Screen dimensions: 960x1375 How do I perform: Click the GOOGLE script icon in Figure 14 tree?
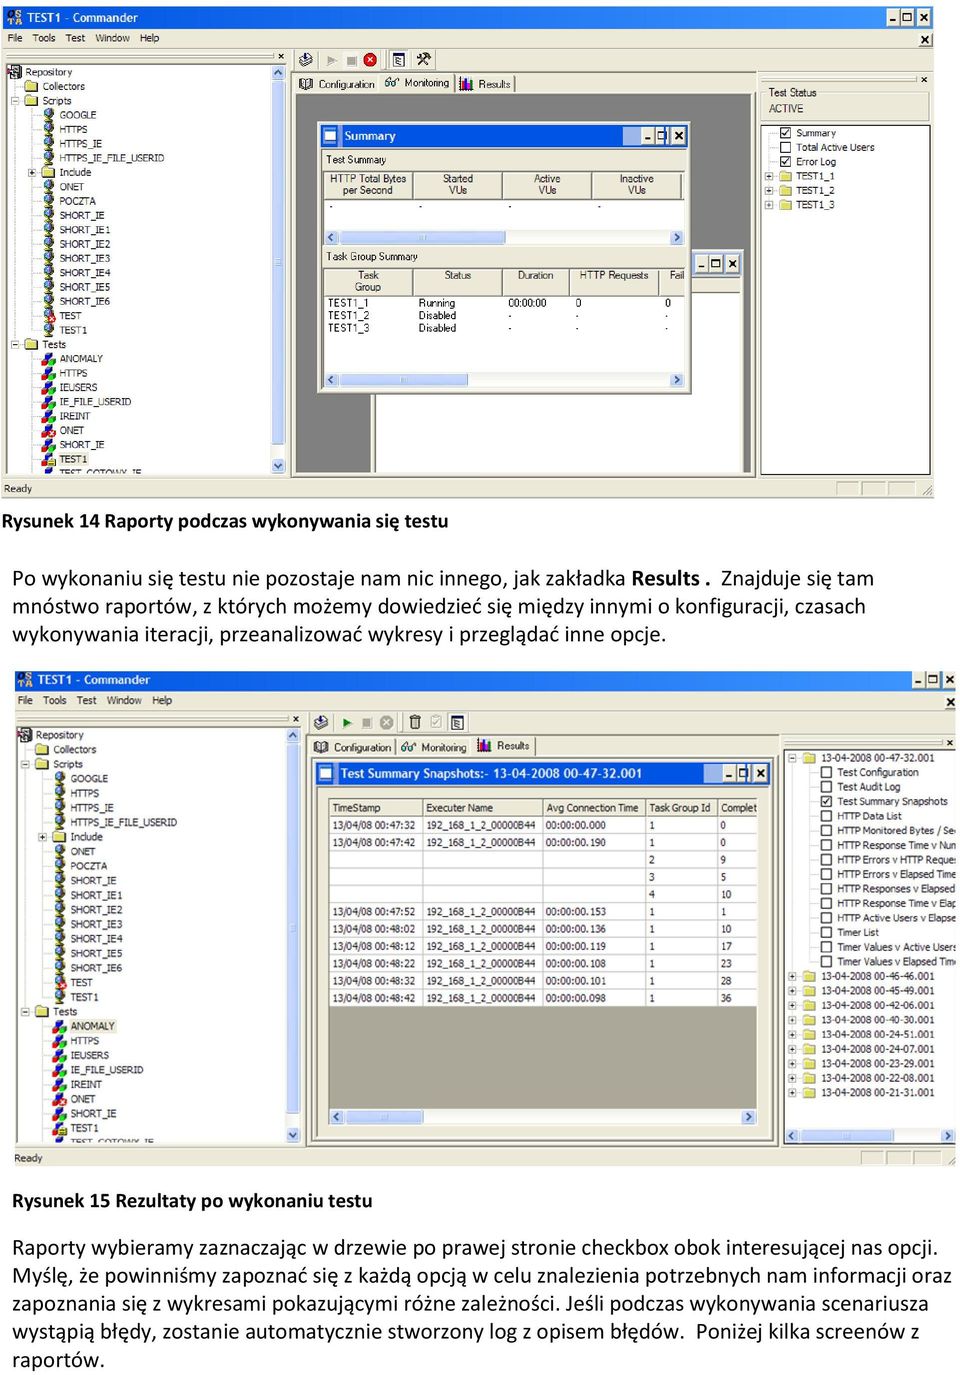(49, 115)
